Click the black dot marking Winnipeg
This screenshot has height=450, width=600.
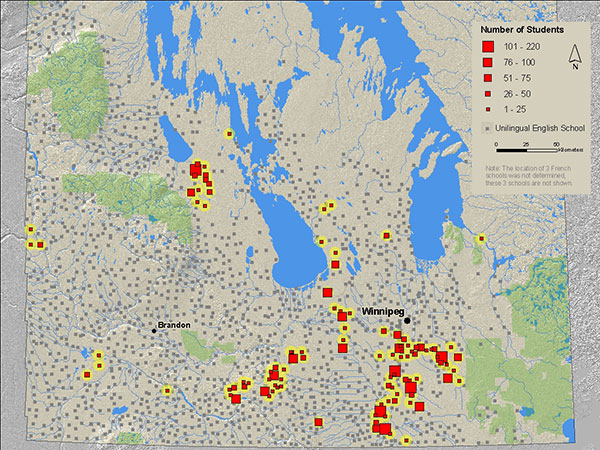(x=409, y=320)
